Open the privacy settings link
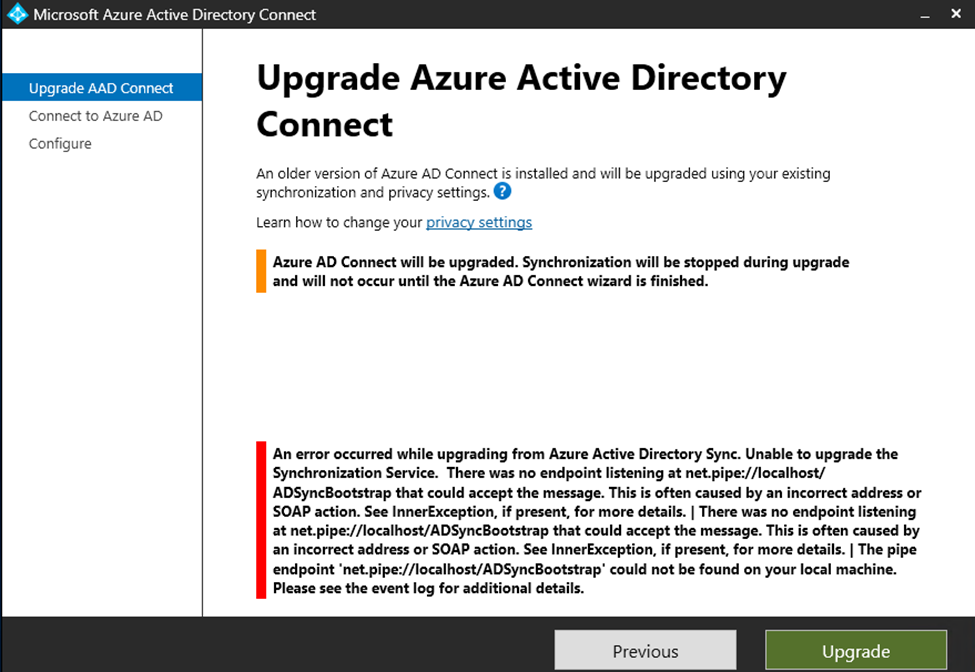Image resolution: width=975 pixels, height=672 pixels. [479, 223]
